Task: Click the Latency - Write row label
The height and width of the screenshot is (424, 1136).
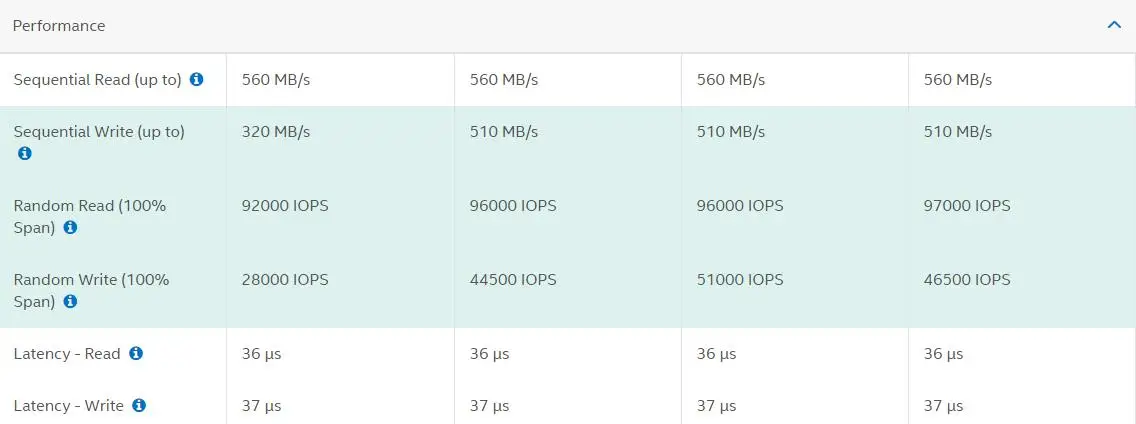Action: click(x=69, y=406)
